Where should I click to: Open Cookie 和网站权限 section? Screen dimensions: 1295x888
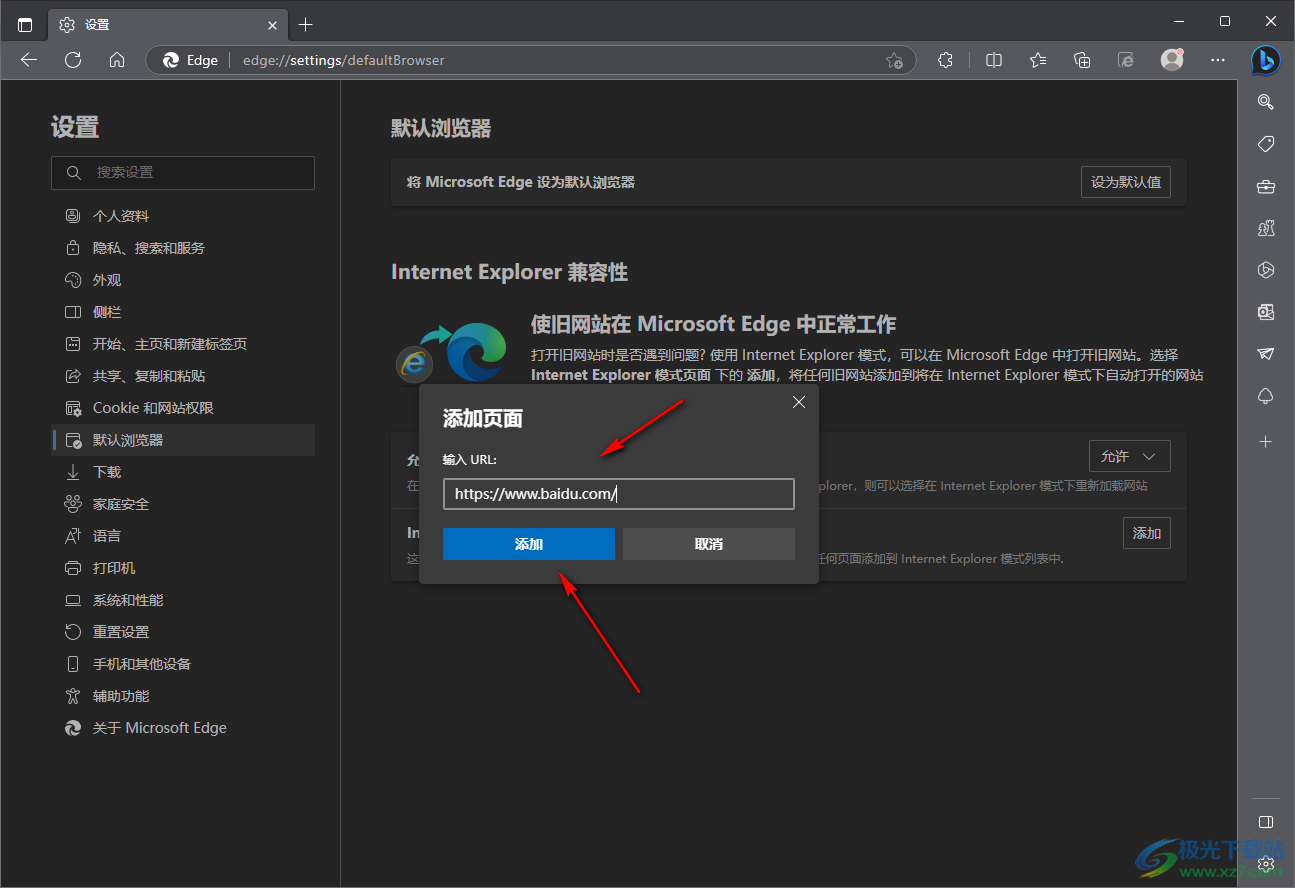(x=183, y=408)
